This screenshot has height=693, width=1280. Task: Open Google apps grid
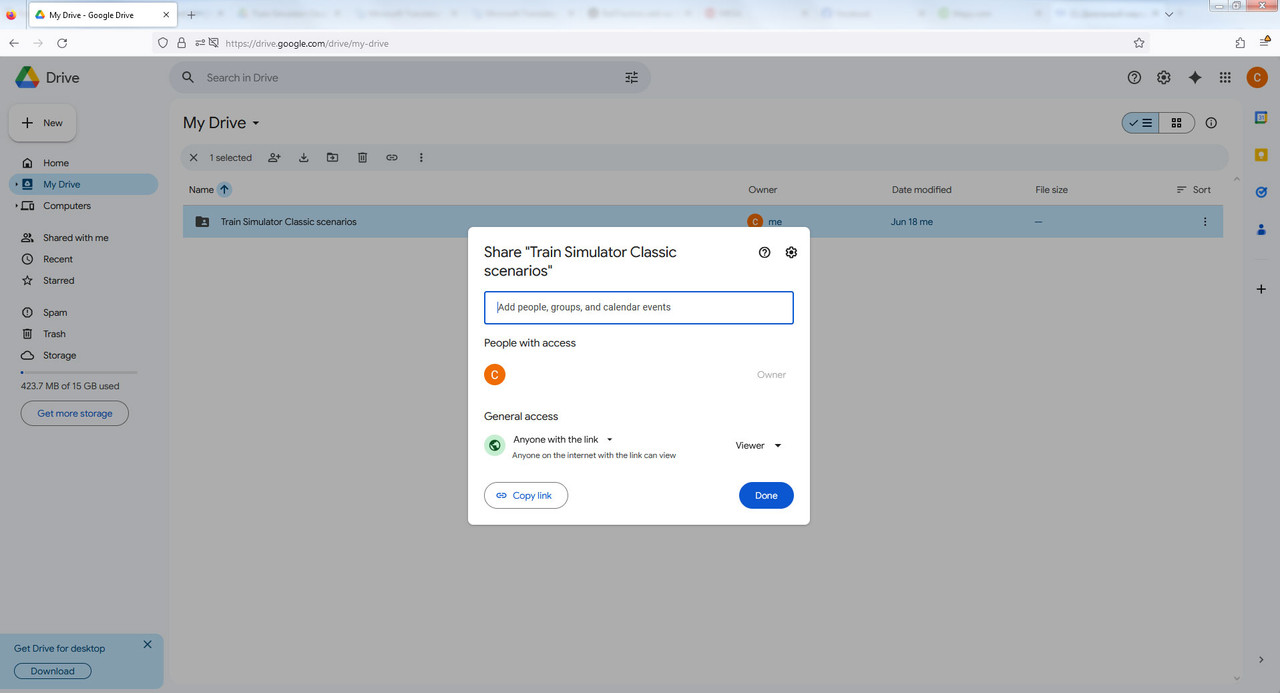coord(1225,78)
